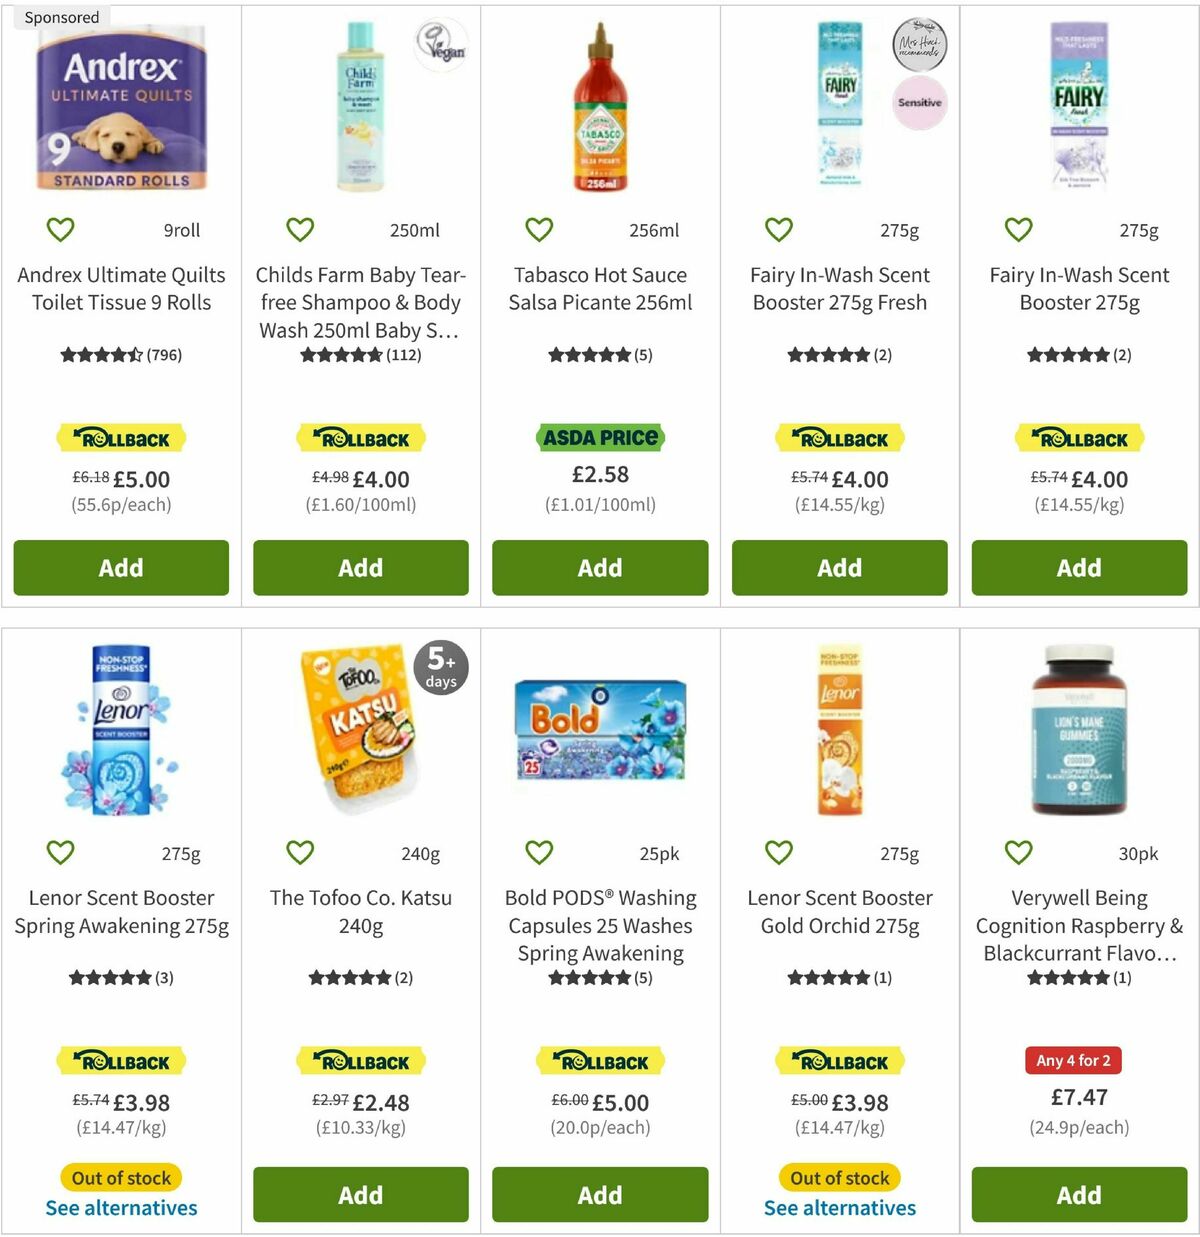Favourite the Childs Farm Baby Shampoo
Screen dimensions: 1200x1237
coord(299,229)
